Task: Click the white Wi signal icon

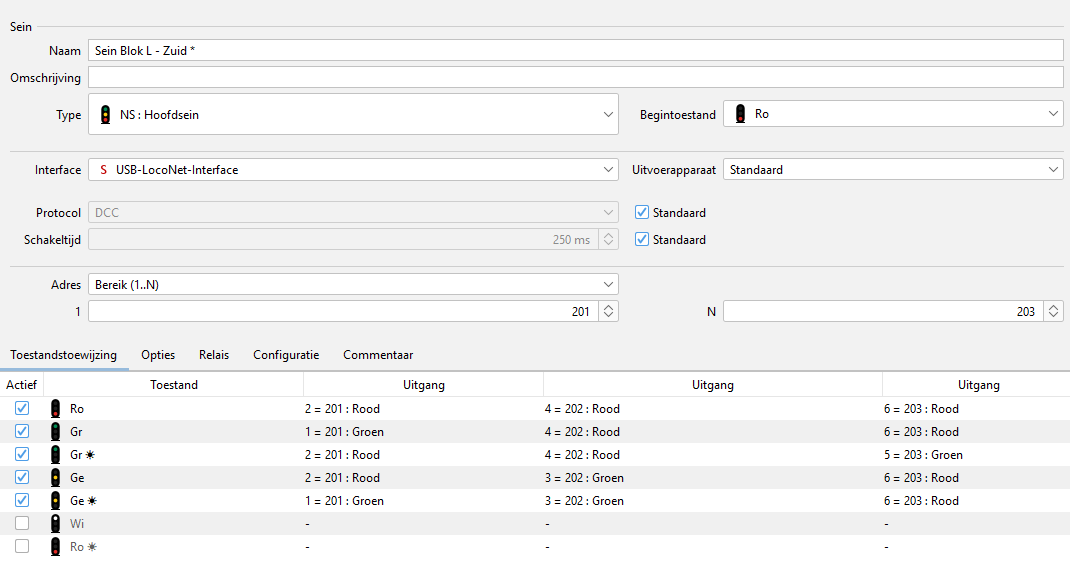Action: click(56, 524)
